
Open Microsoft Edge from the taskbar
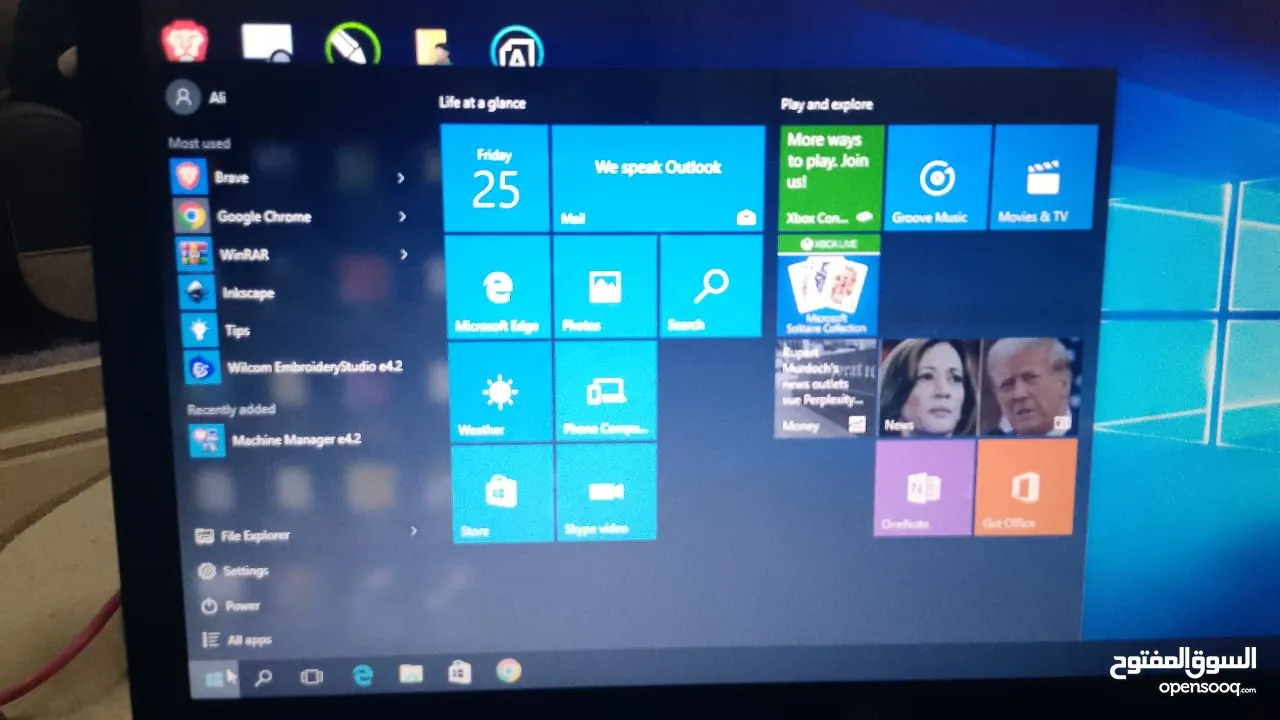362,675
